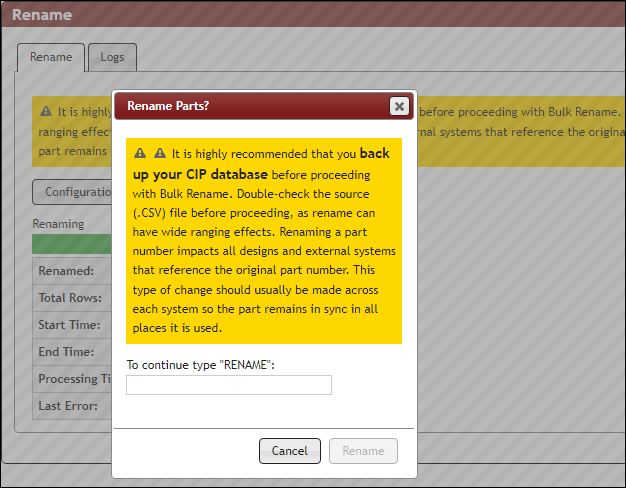The image size is (626, 488).
Task: Select the End Time: label
Action: 66,352
